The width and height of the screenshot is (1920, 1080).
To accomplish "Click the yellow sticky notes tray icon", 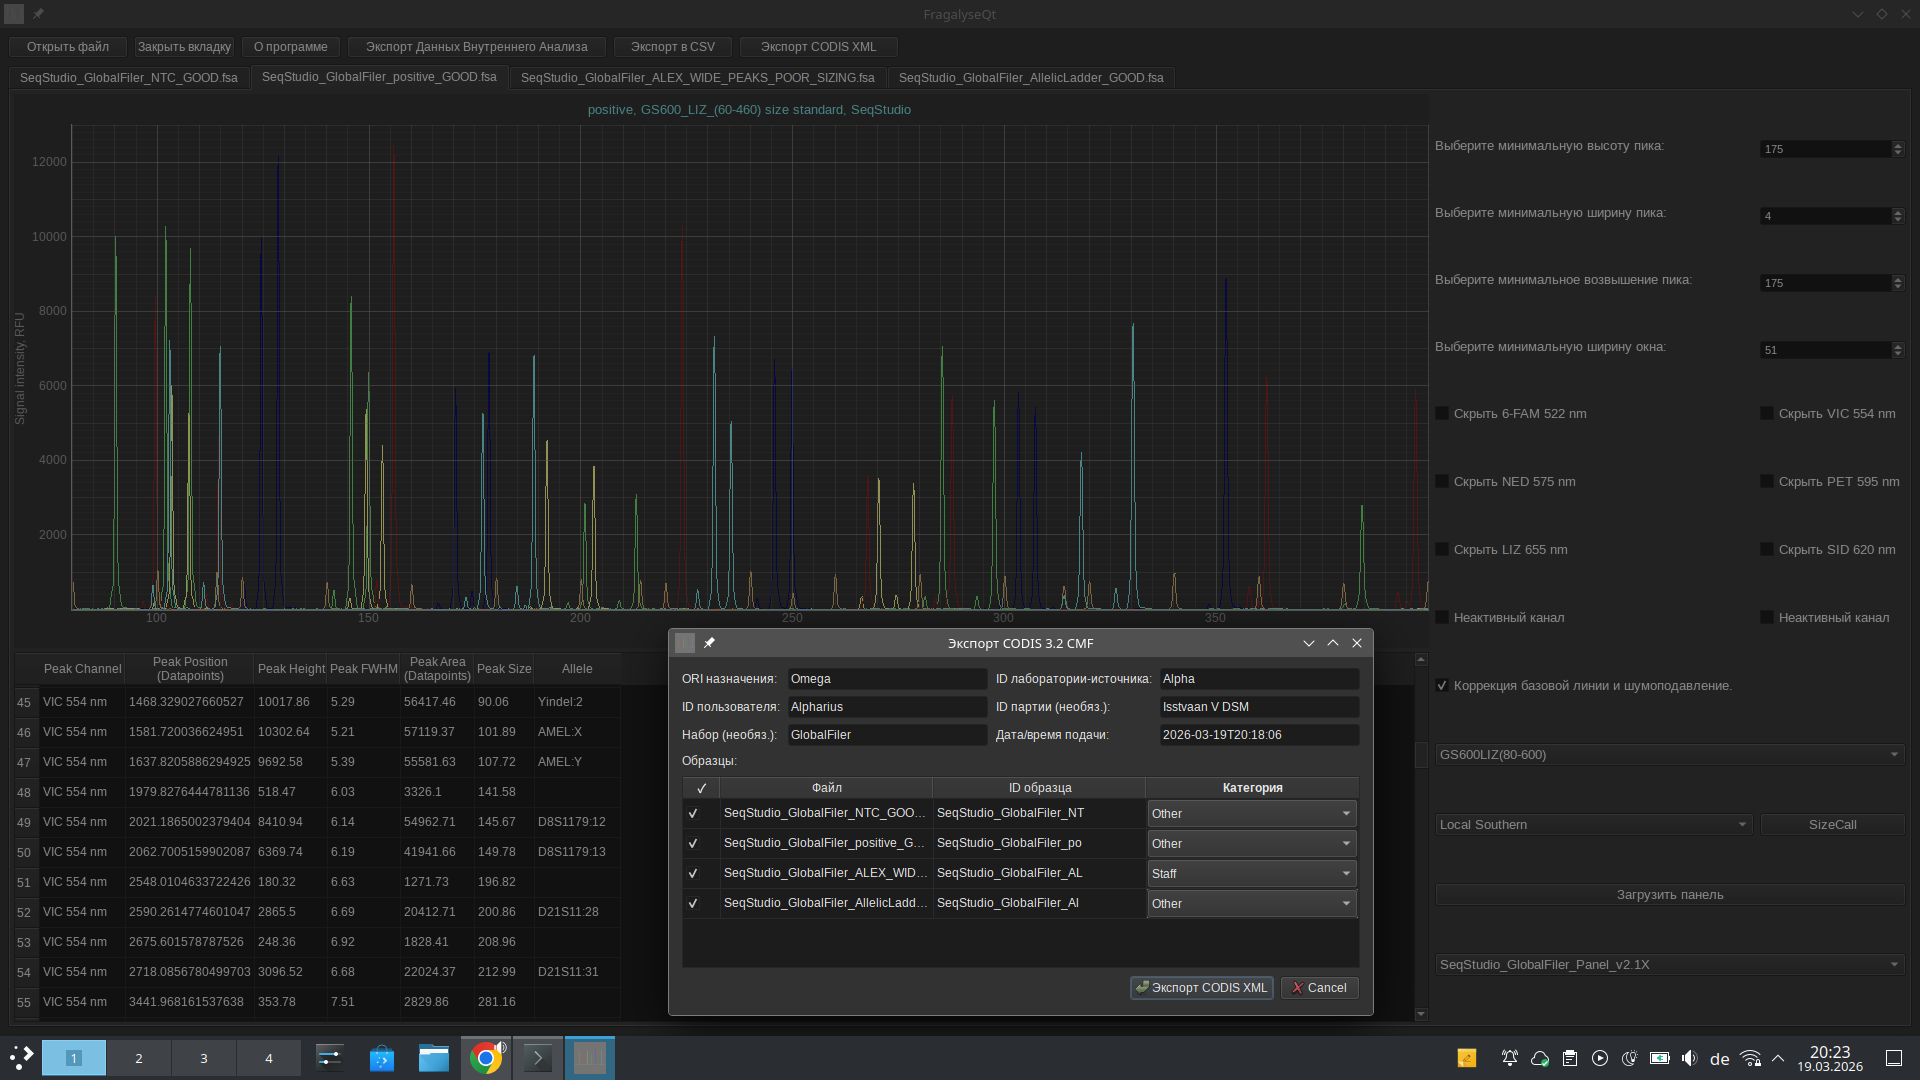I will click(1467, 1058).
